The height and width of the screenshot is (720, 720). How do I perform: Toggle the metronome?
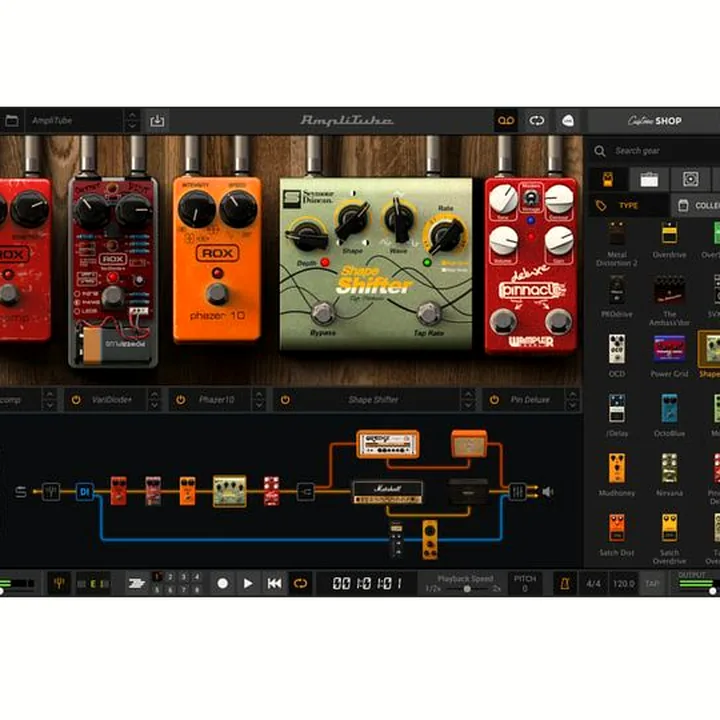tap(565, 584)
